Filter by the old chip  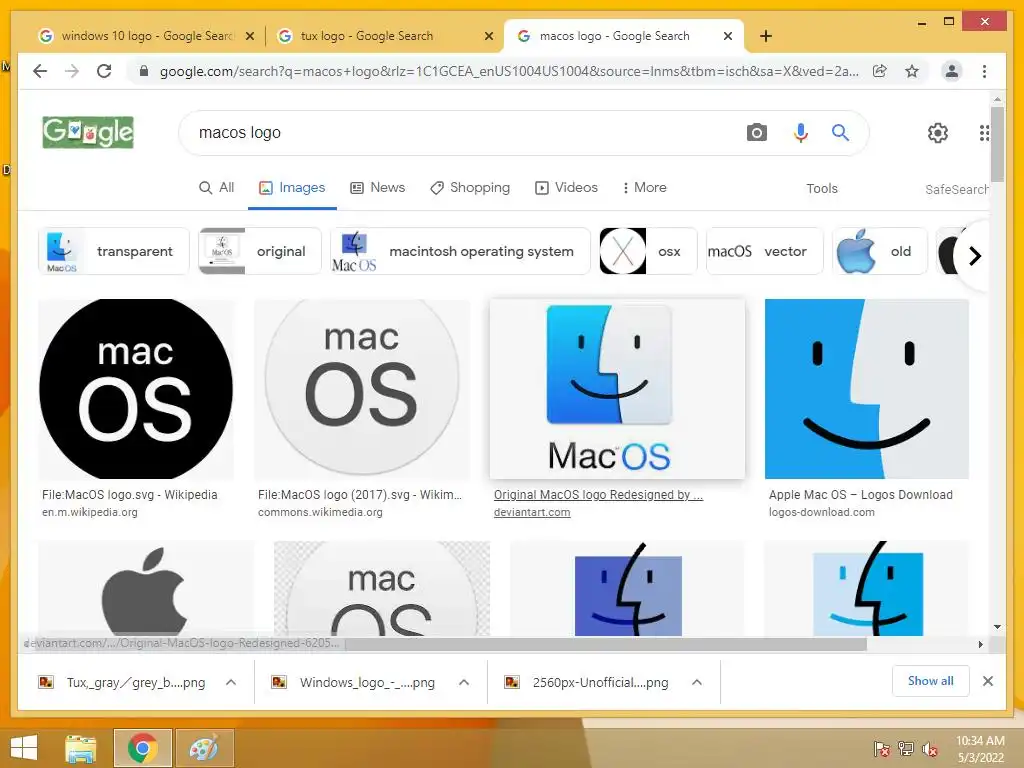click(879, 251)
